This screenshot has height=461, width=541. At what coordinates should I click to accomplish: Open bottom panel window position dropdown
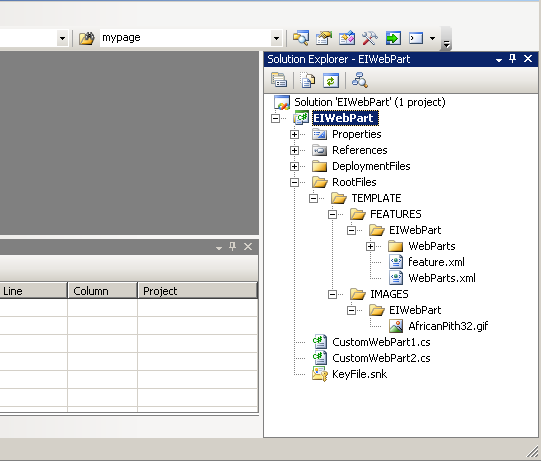(x=219, y=248)
